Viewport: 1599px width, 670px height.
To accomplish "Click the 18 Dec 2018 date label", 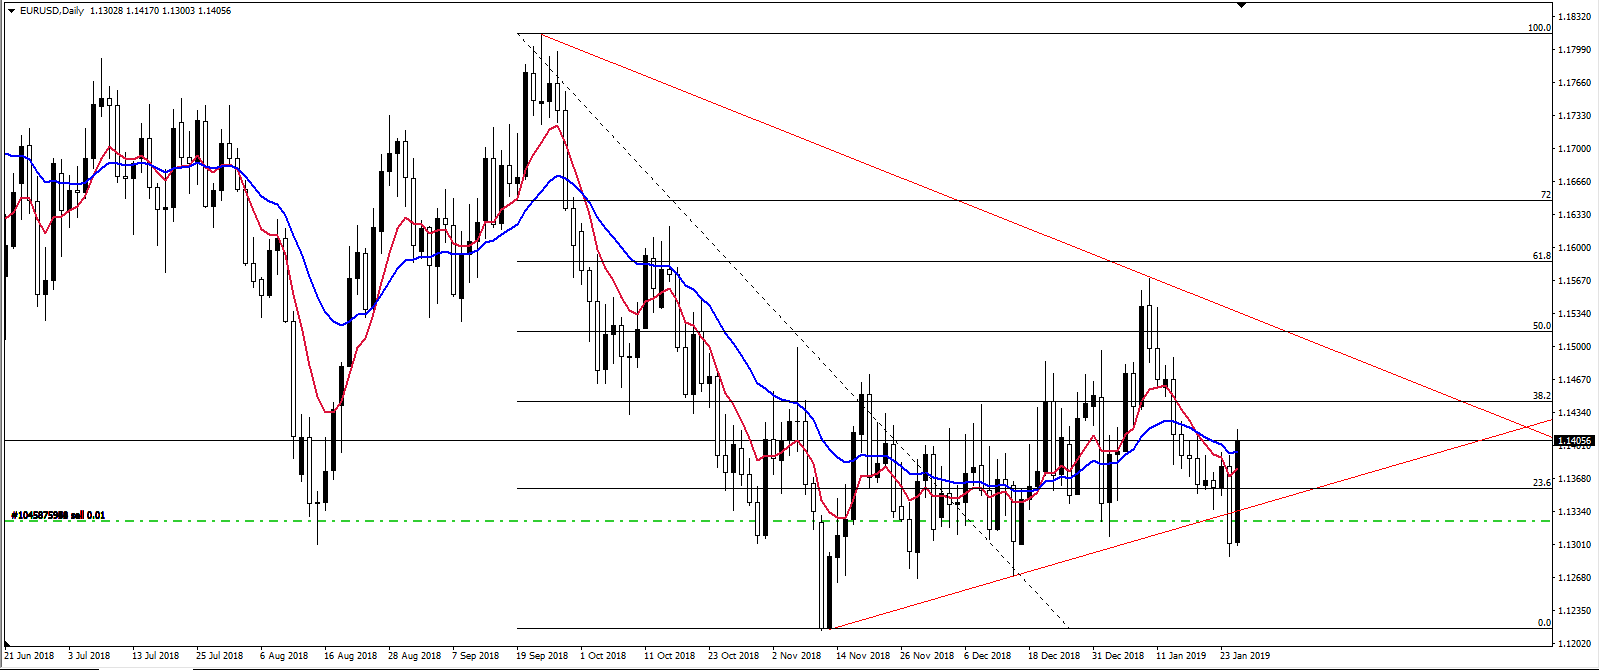I will point(1054,656).
